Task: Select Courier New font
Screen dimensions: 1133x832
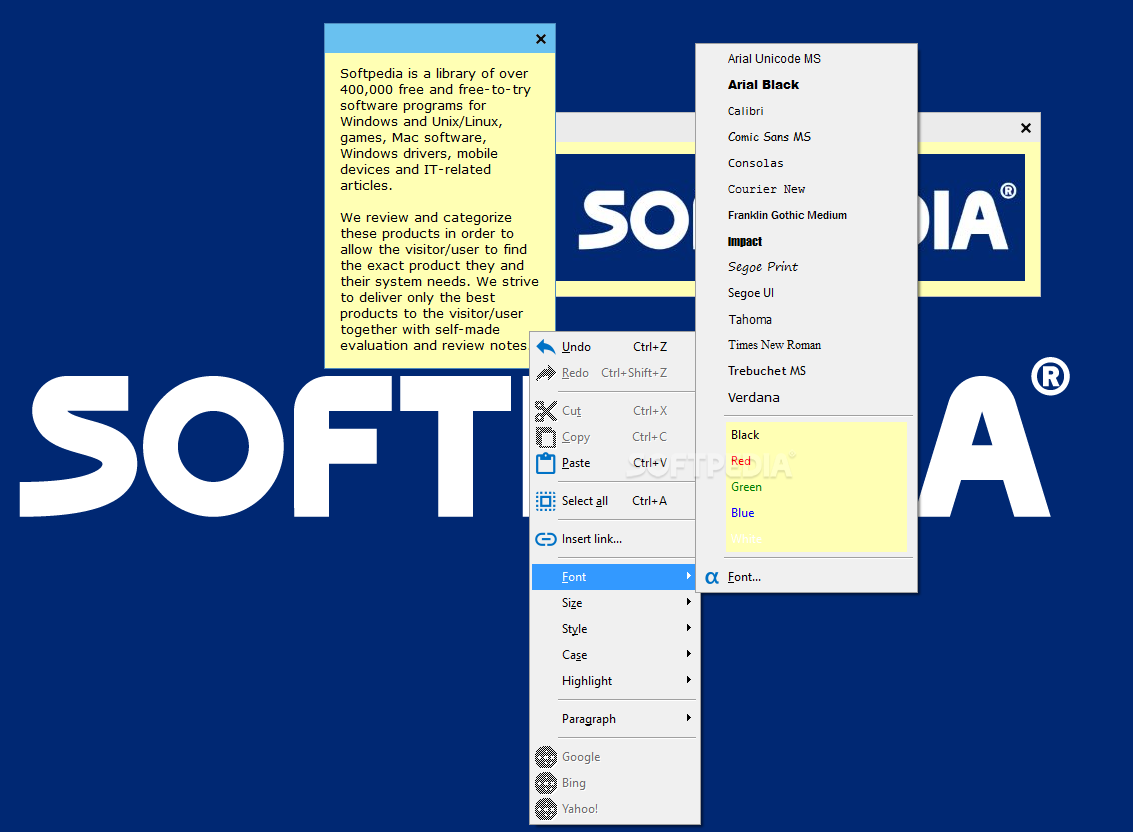Action: click(x=806, y=189)
